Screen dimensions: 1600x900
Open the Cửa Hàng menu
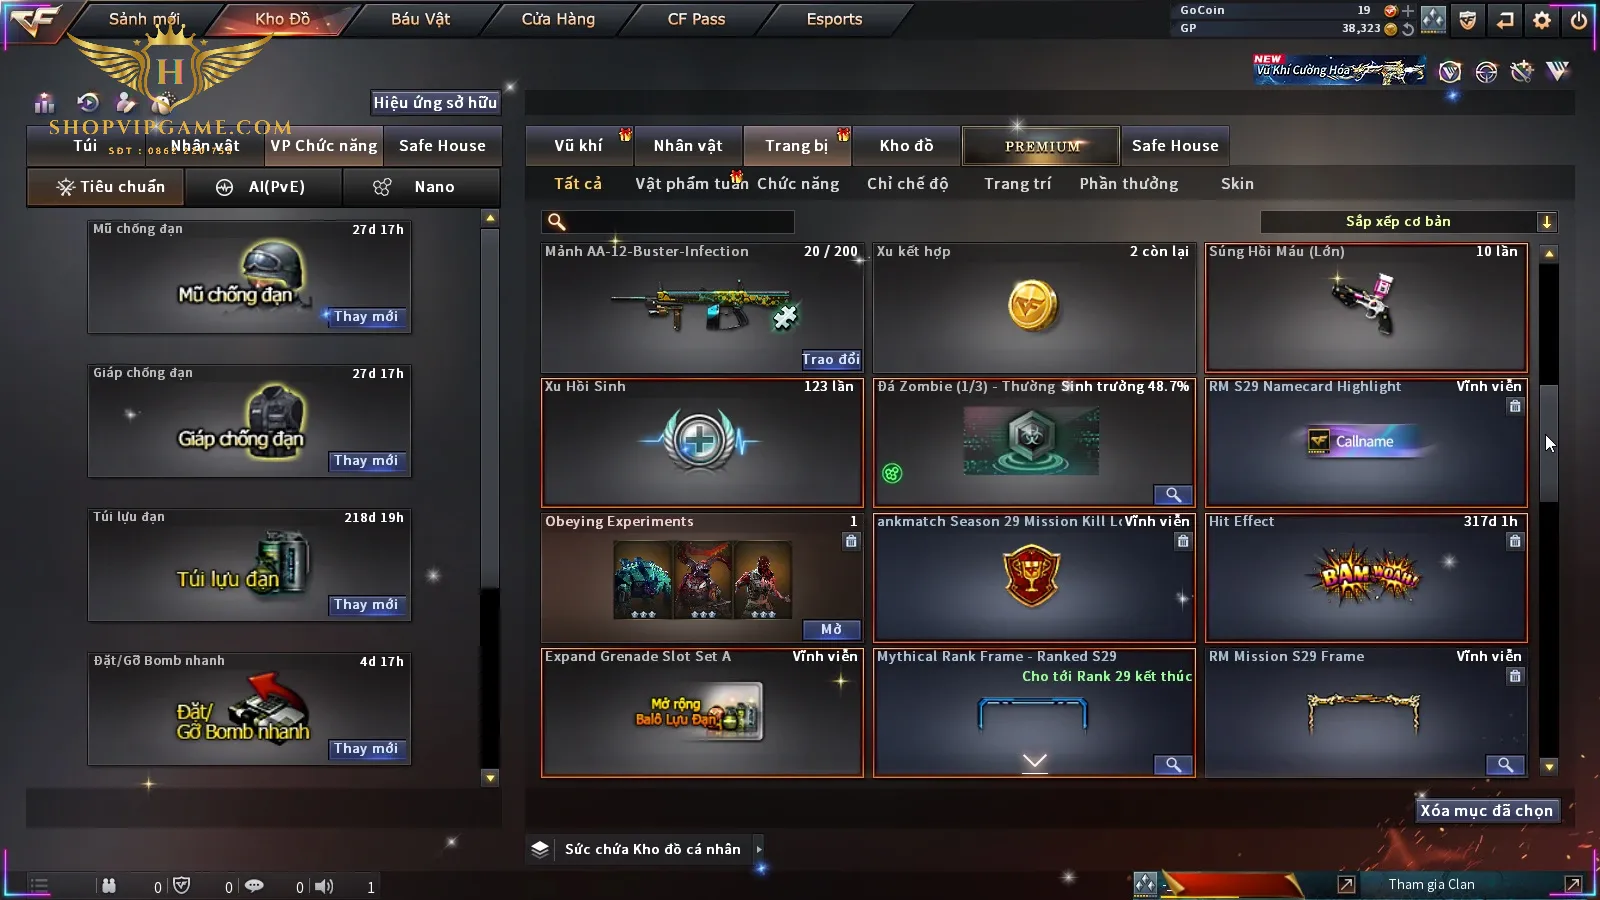point(558,19)
